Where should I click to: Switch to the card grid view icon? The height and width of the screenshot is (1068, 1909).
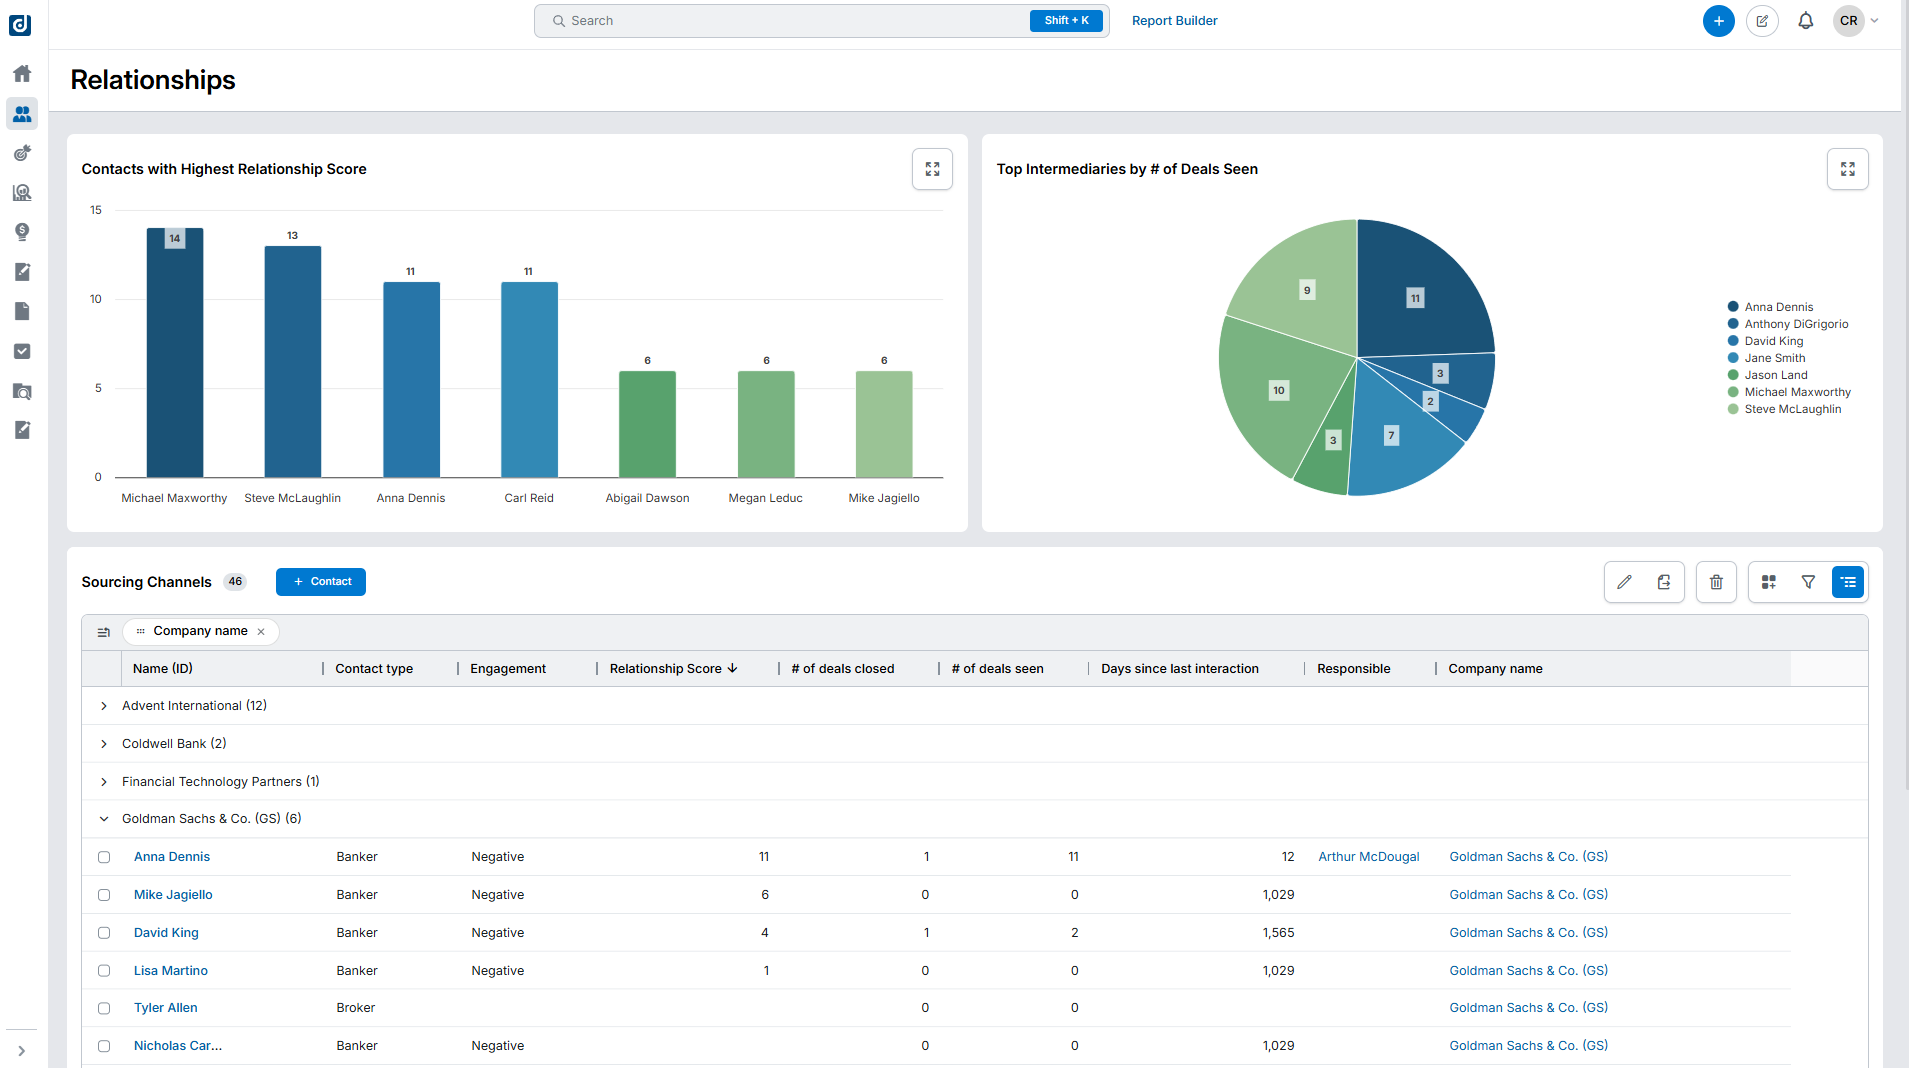(1769, 582)
